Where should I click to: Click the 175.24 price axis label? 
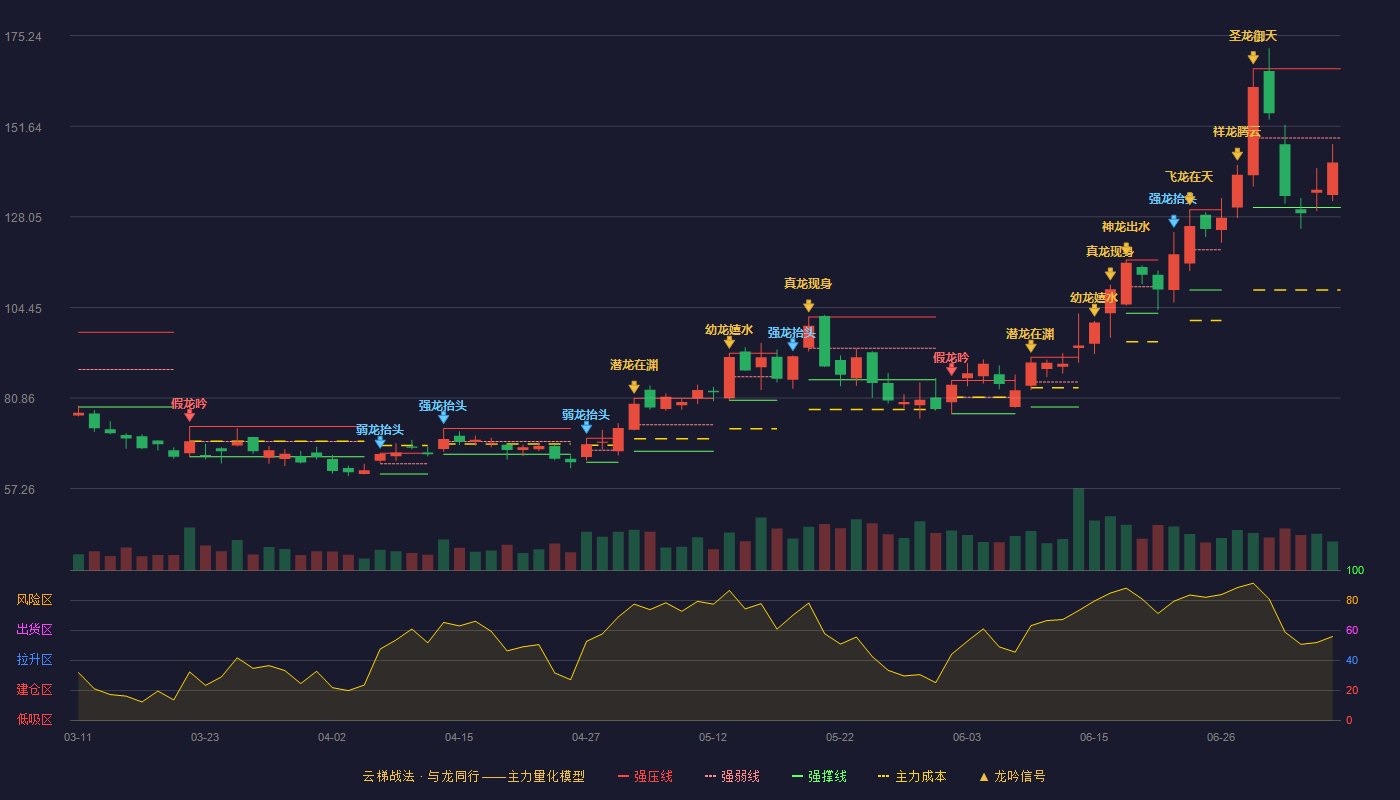(23, 37)
